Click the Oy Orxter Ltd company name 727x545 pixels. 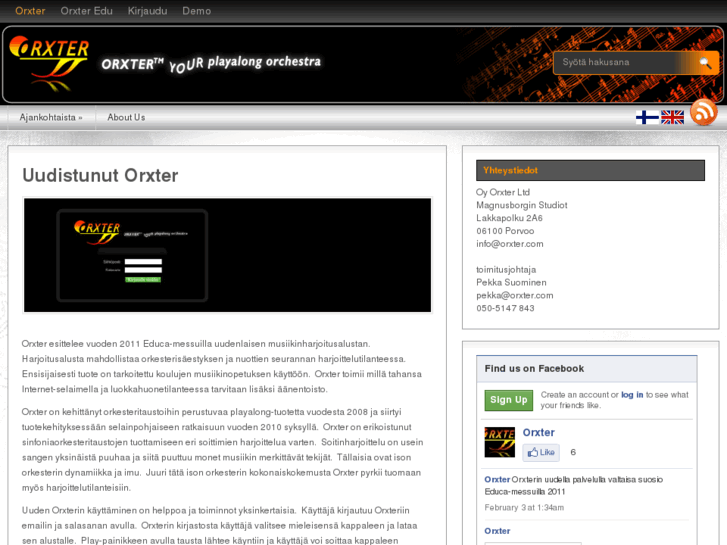(x=503, y=192)
